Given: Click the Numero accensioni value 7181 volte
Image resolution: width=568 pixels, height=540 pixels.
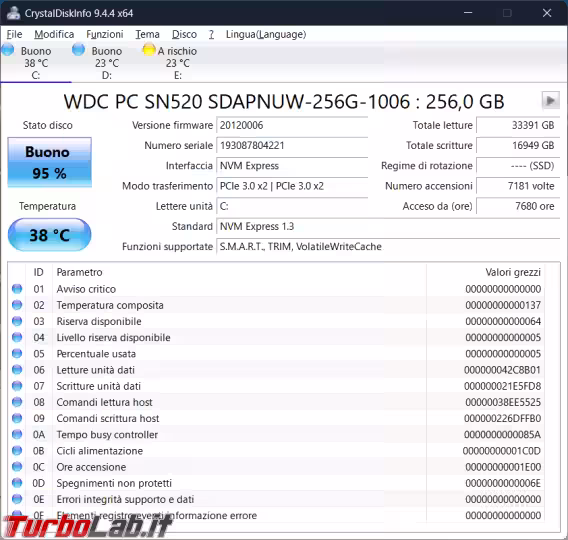Looking at the screenshot, I should (518, 186).
